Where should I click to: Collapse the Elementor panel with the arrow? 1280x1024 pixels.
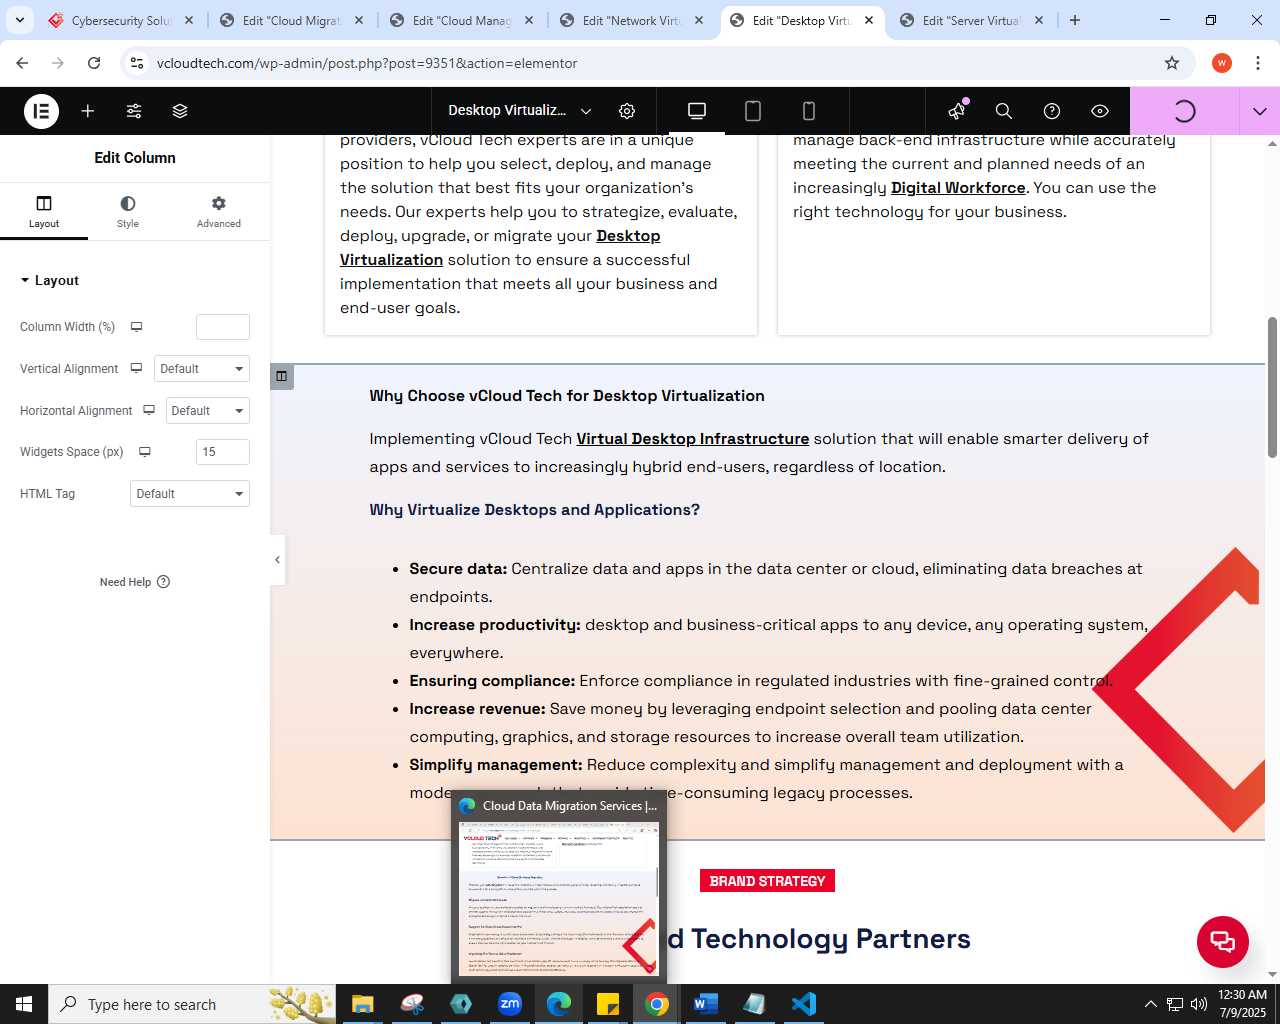[x=277, y=560]
